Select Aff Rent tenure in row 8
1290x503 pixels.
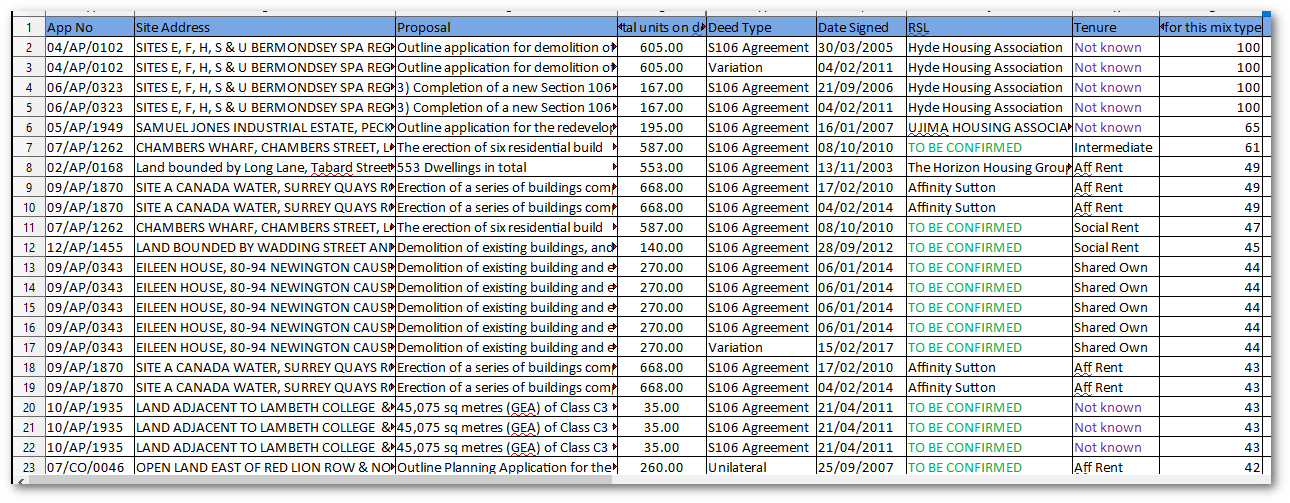click(1115, 168)
